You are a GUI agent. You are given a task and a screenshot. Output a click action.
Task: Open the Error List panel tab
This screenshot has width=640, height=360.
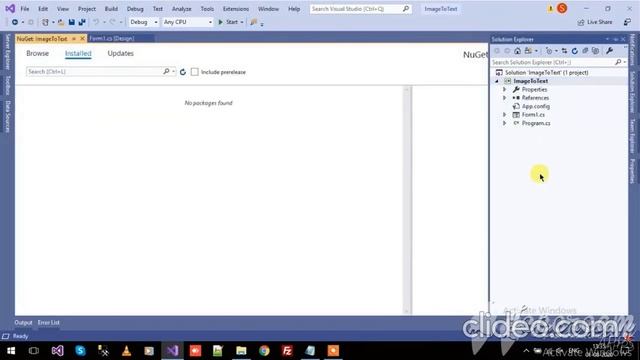point(49,322)
